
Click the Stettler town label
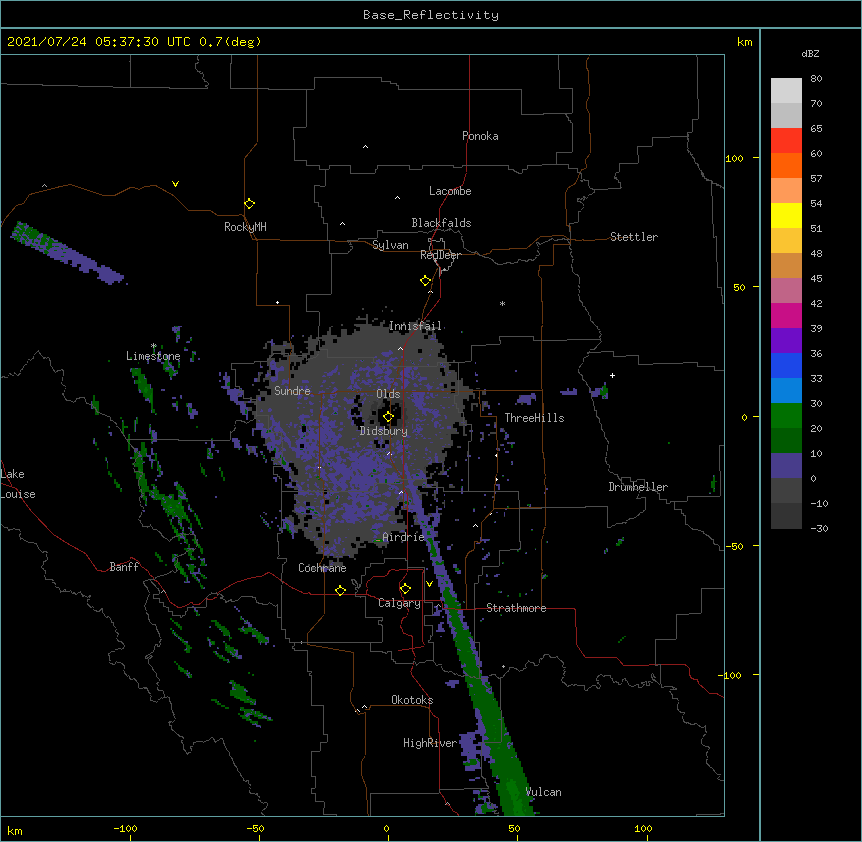634,237
